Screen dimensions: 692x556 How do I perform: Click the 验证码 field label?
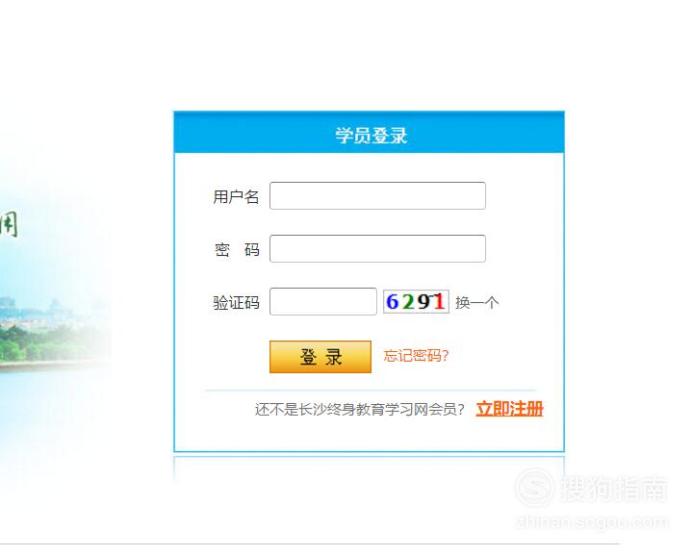coord(236,303)
